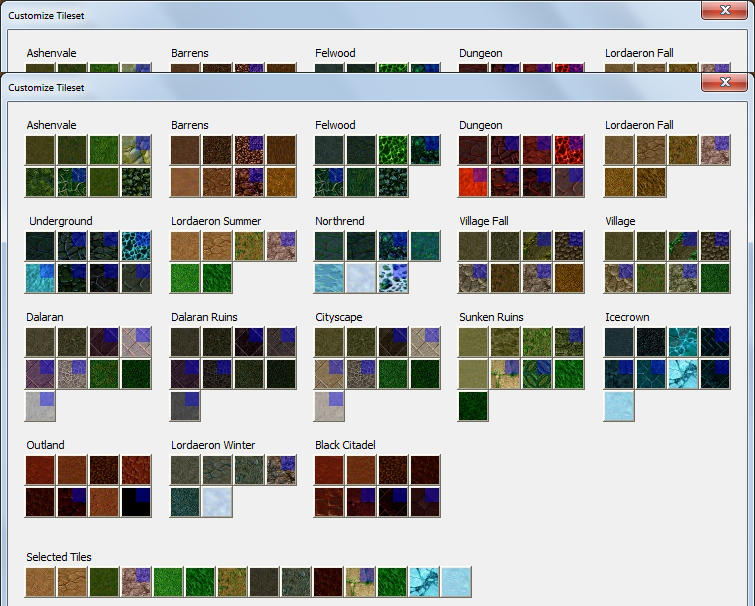Choose Sunken Ruins first flat khaki tile
Image resolution: width=755 pixels, height=606 pixels.
(473, 342)
